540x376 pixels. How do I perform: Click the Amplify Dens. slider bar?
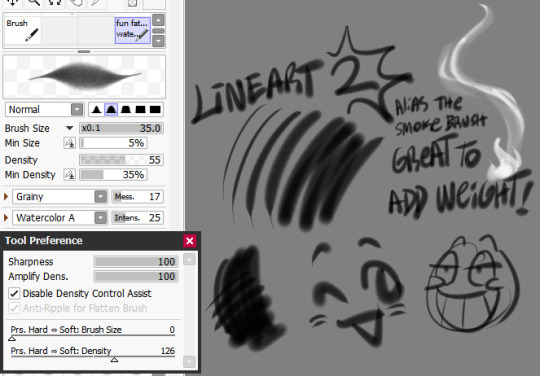click(x=136, y=276)
